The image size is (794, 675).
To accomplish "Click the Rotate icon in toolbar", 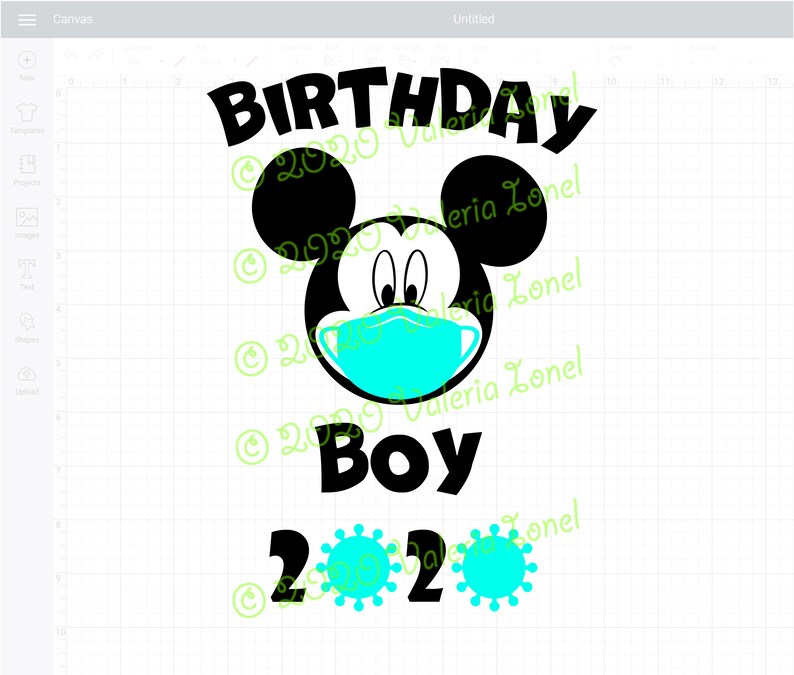I will coord(615,61).
